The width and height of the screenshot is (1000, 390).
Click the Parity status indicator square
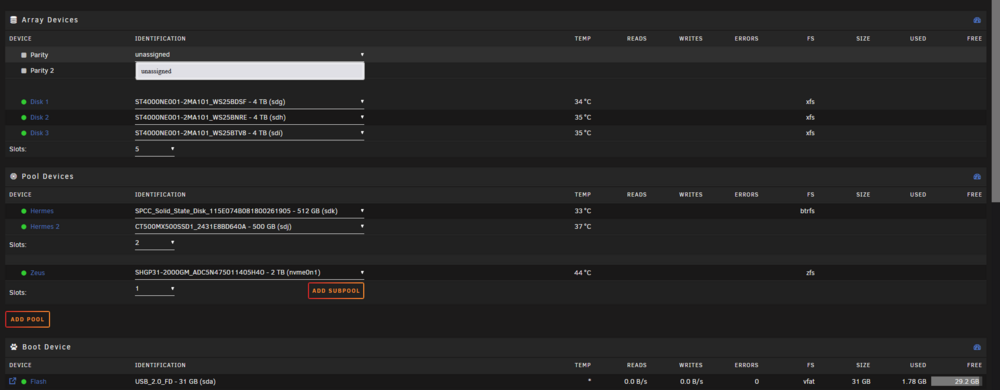coord(24,55)
